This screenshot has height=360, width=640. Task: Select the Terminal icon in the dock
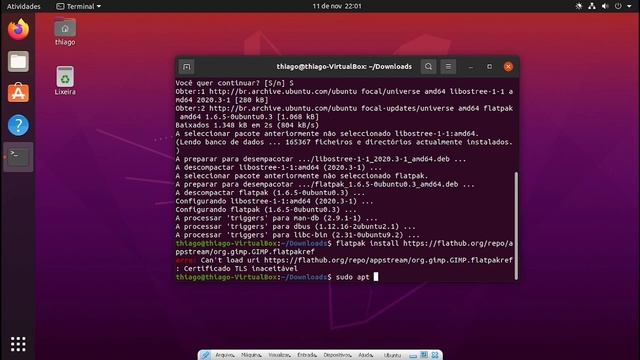18,157
